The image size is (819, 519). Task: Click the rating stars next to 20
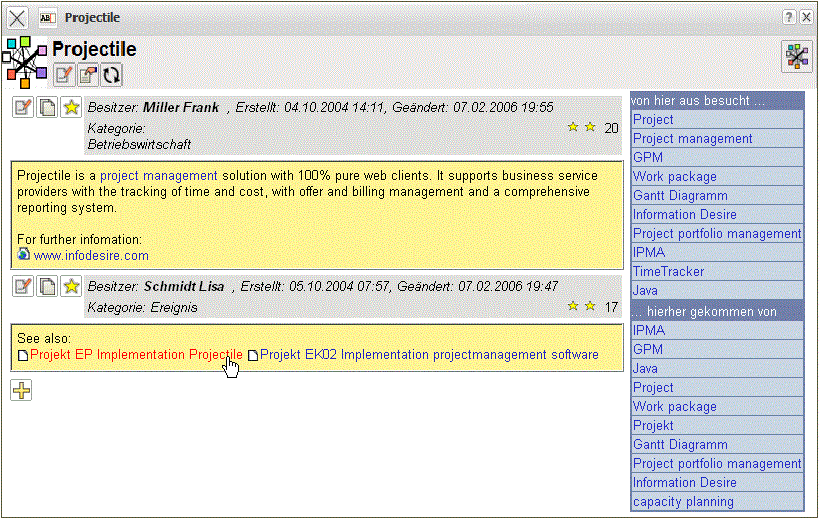pos(581,127)
